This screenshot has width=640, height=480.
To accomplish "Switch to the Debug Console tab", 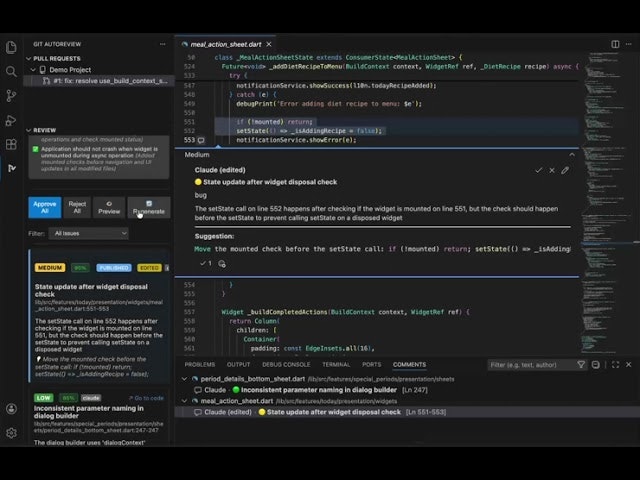I will pyautogui.click(x=286, y=364).
